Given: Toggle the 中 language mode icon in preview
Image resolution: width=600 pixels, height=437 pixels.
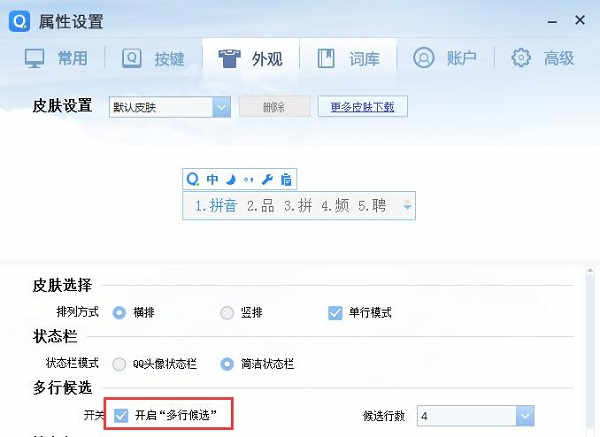Looking at the screenshot, I should pos(212,179).
